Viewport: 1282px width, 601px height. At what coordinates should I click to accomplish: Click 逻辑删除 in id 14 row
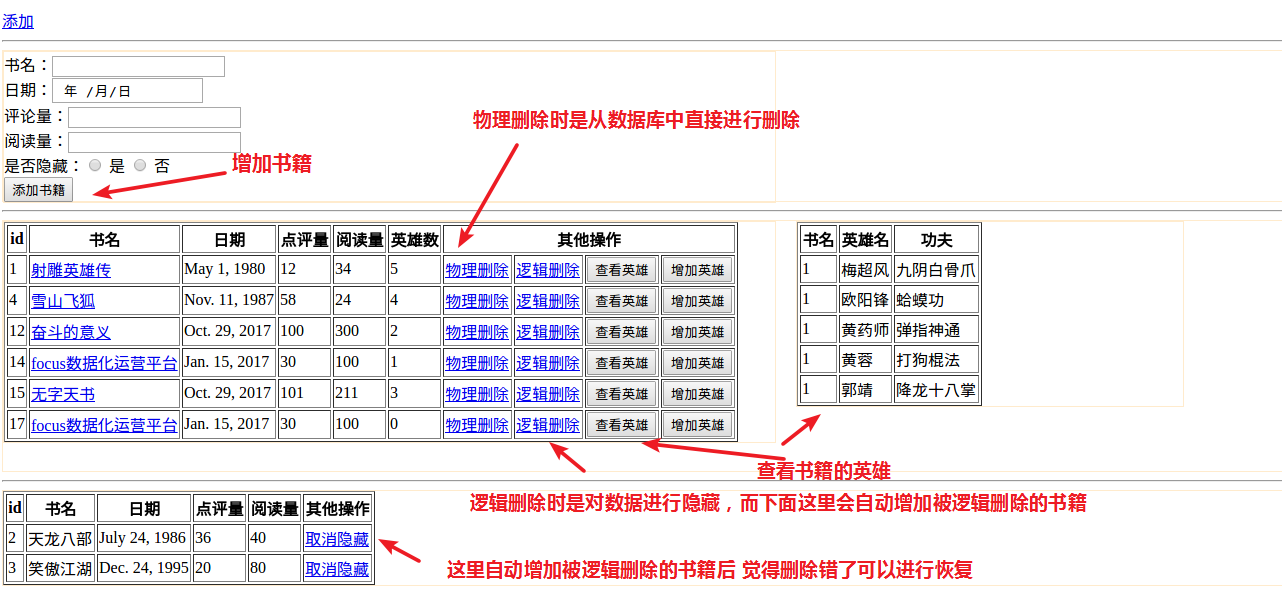click(x=548, y=363)
